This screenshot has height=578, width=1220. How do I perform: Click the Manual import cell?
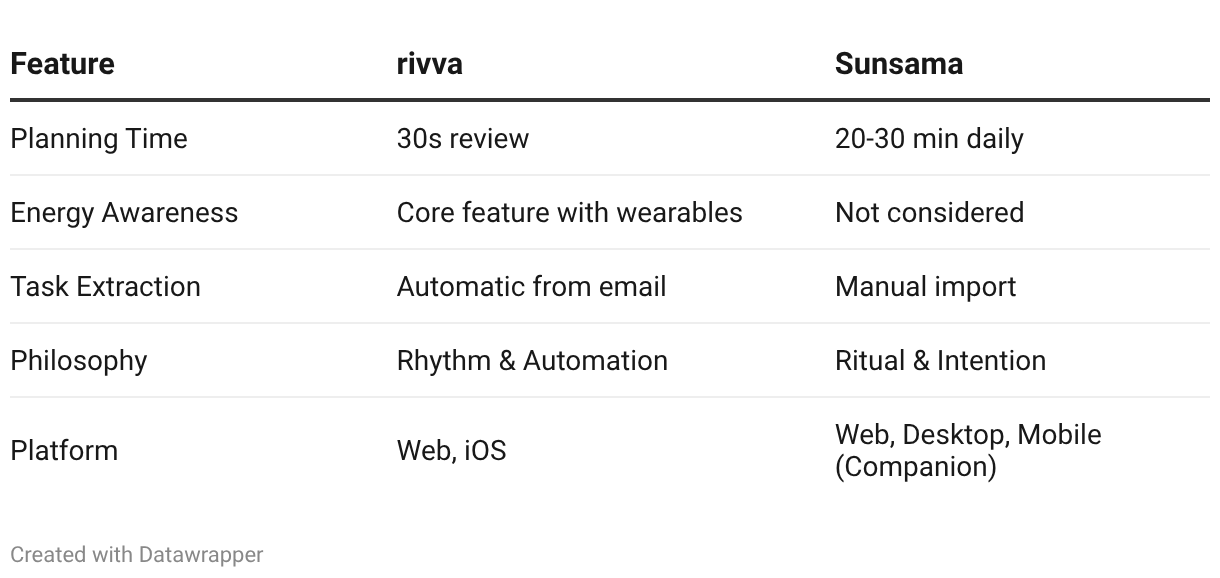pos(925,286)
